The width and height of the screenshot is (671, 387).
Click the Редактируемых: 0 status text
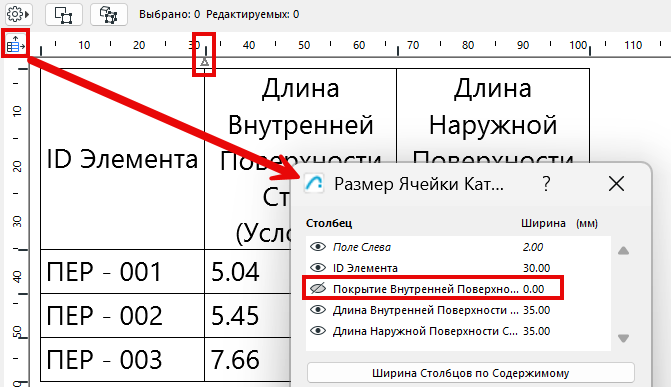click(252, 14)
